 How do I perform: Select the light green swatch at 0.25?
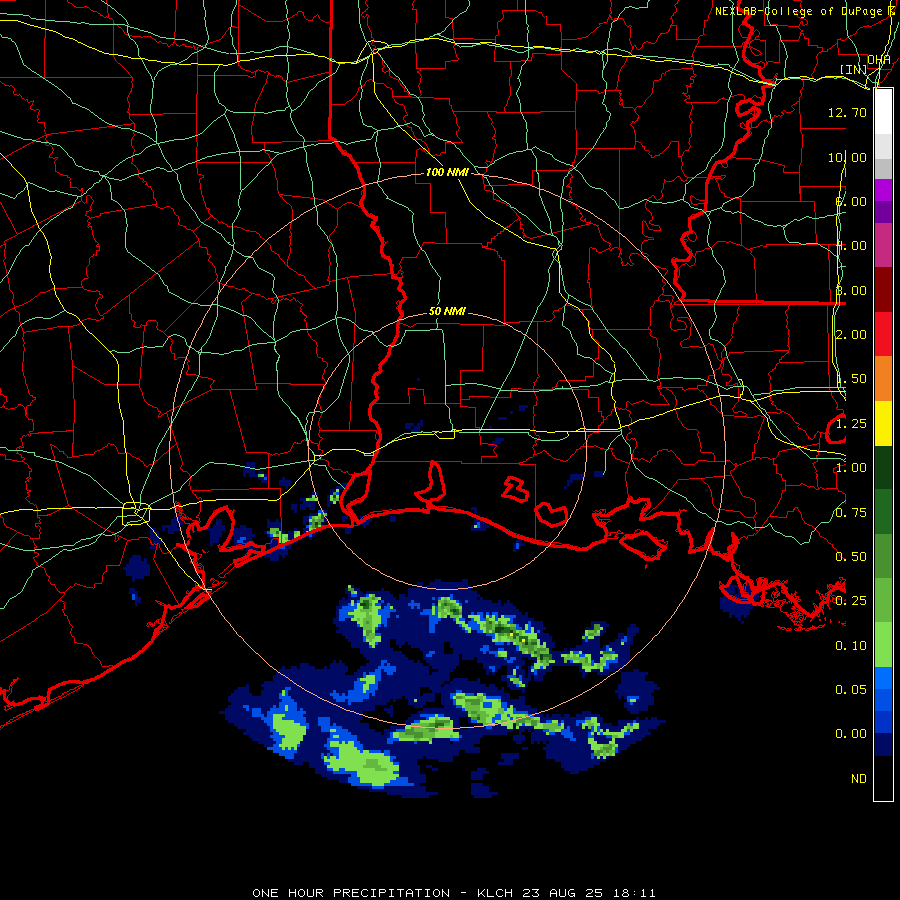tap(883, 600)
